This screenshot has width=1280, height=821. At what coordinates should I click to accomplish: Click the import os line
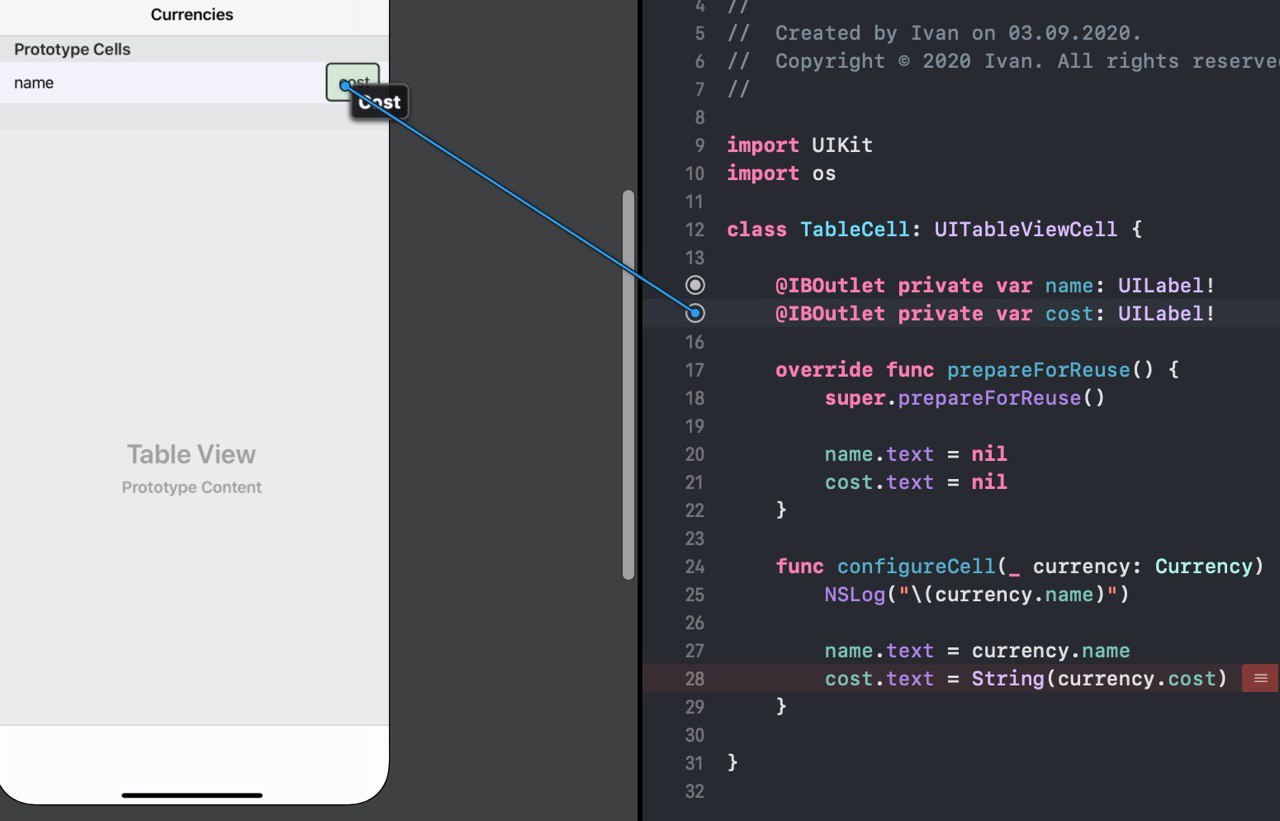pos(781,173)
